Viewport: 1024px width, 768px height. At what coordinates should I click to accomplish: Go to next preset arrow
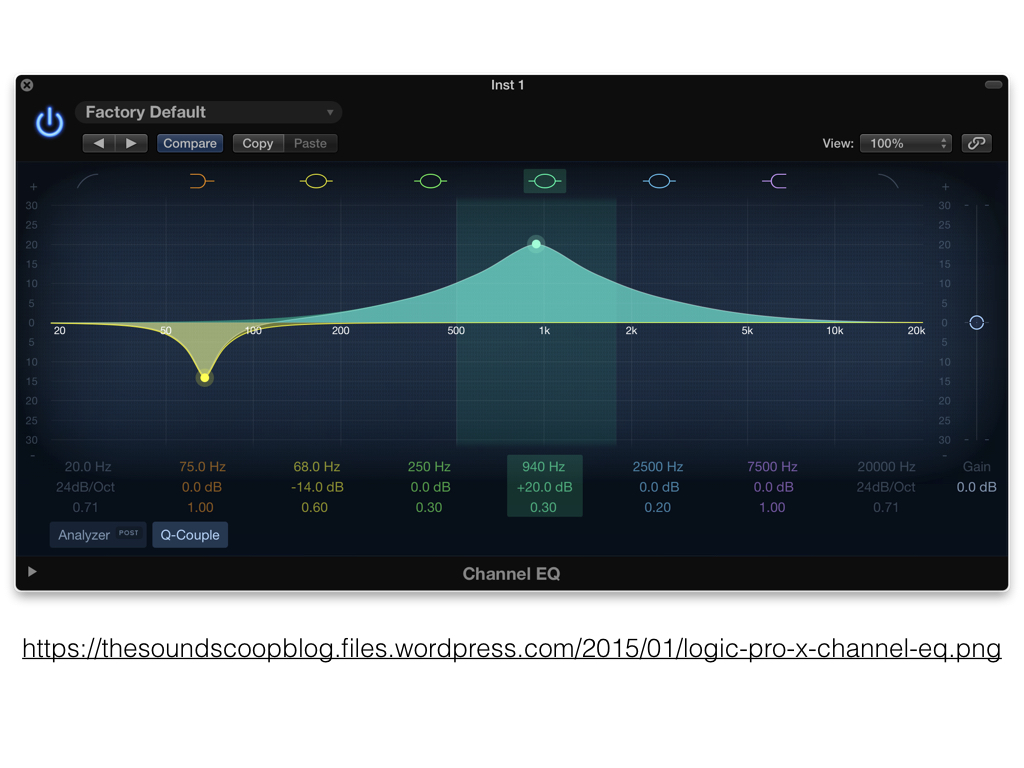[x=131, y=143]
